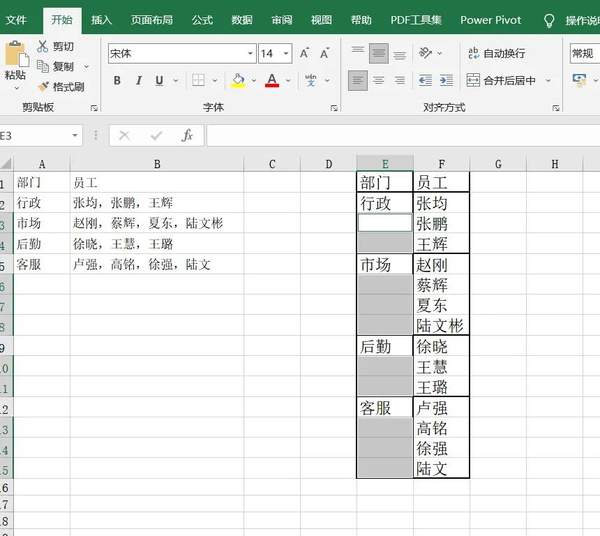Select the Format Painter brush
The width and height of the screenshot is (600, 536).
(43, 87)
